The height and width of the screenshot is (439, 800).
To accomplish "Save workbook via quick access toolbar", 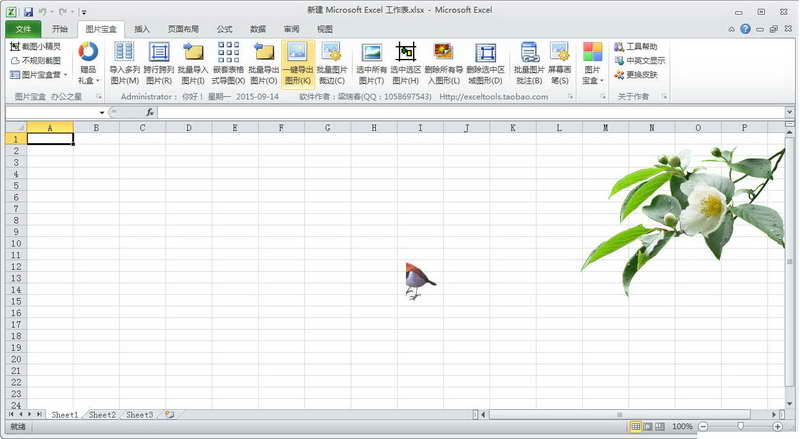I will click(x=29, y=11).
